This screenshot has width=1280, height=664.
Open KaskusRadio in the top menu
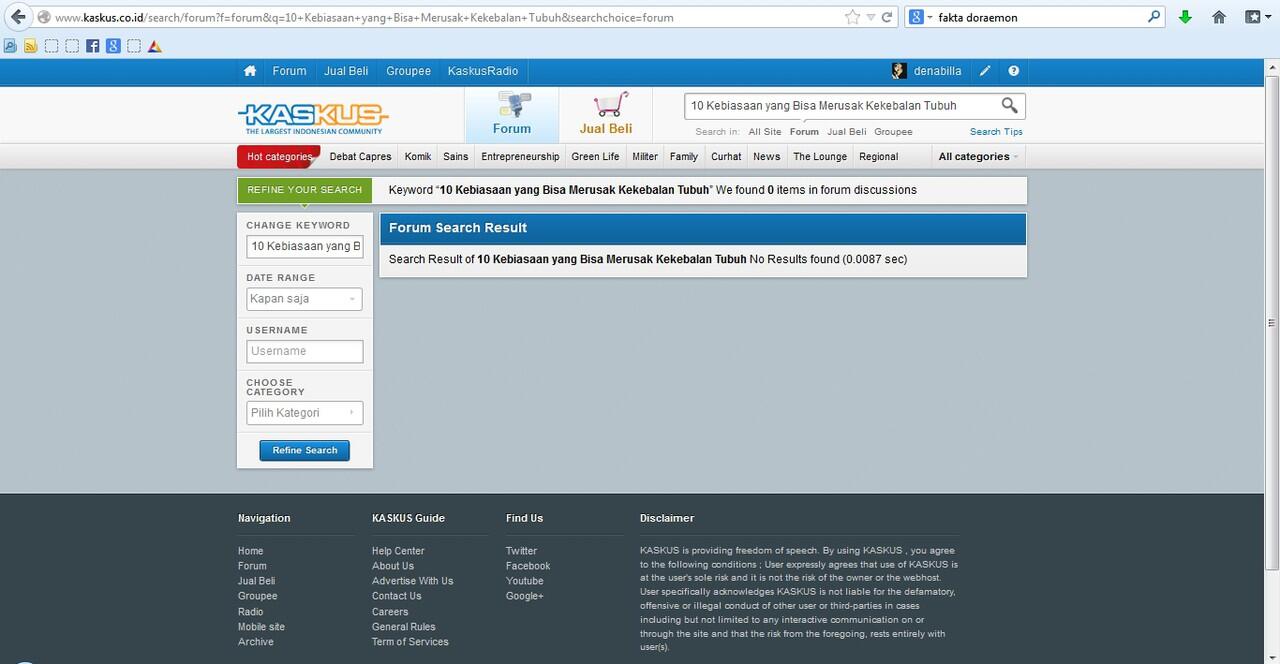483,71
